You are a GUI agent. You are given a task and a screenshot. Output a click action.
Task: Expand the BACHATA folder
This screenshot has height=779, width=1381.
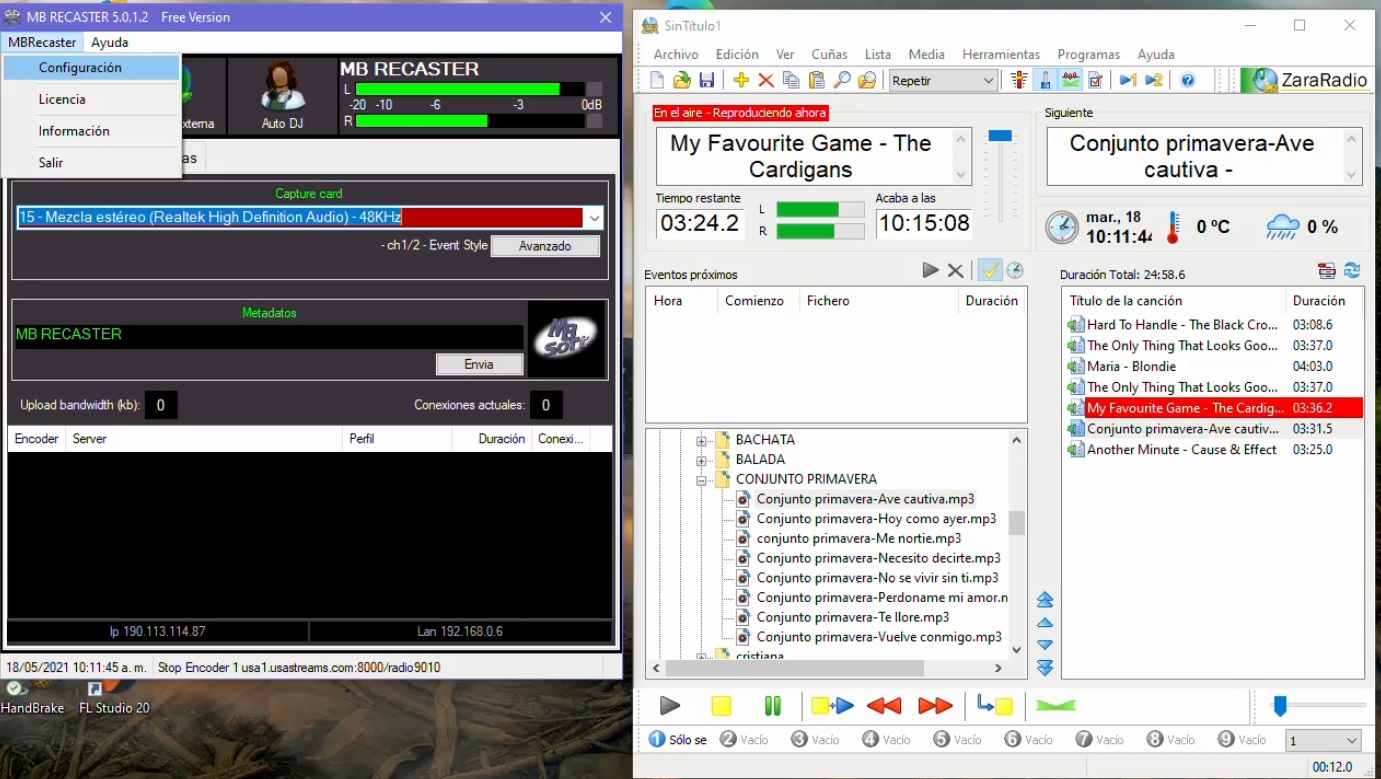(x=701, y=440)
